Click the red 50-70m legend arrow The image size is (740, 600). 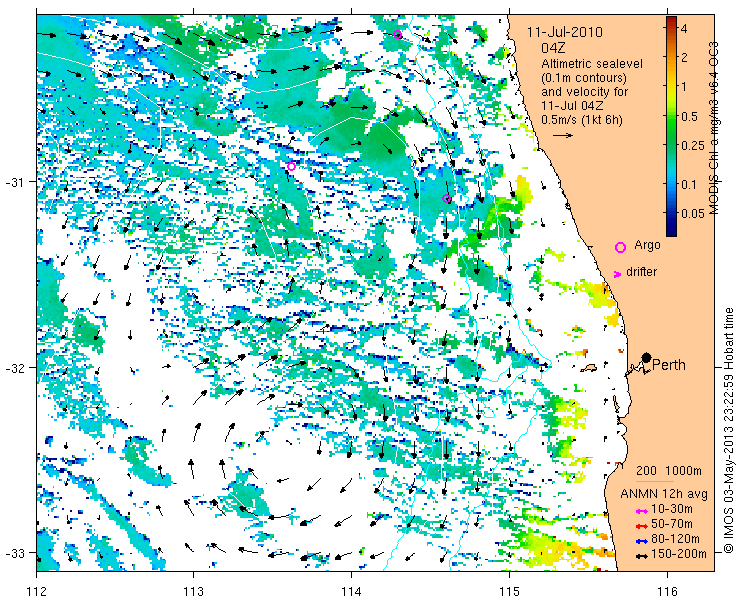click(x=641, y=526)
